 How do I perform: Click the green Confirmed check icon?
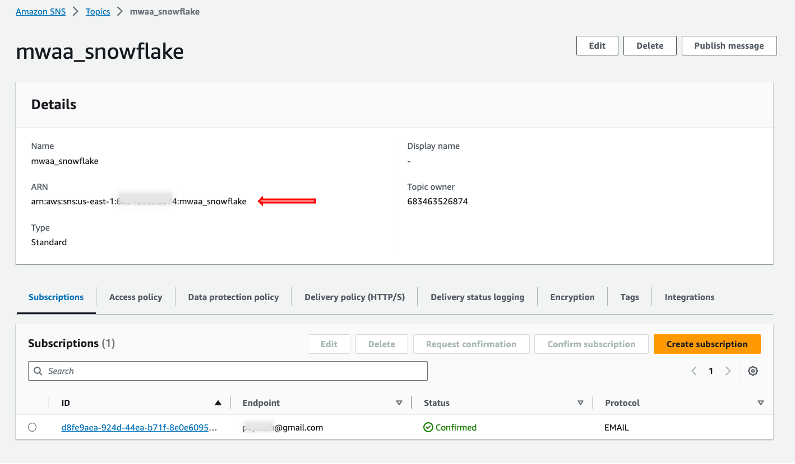tap(428, 427)
